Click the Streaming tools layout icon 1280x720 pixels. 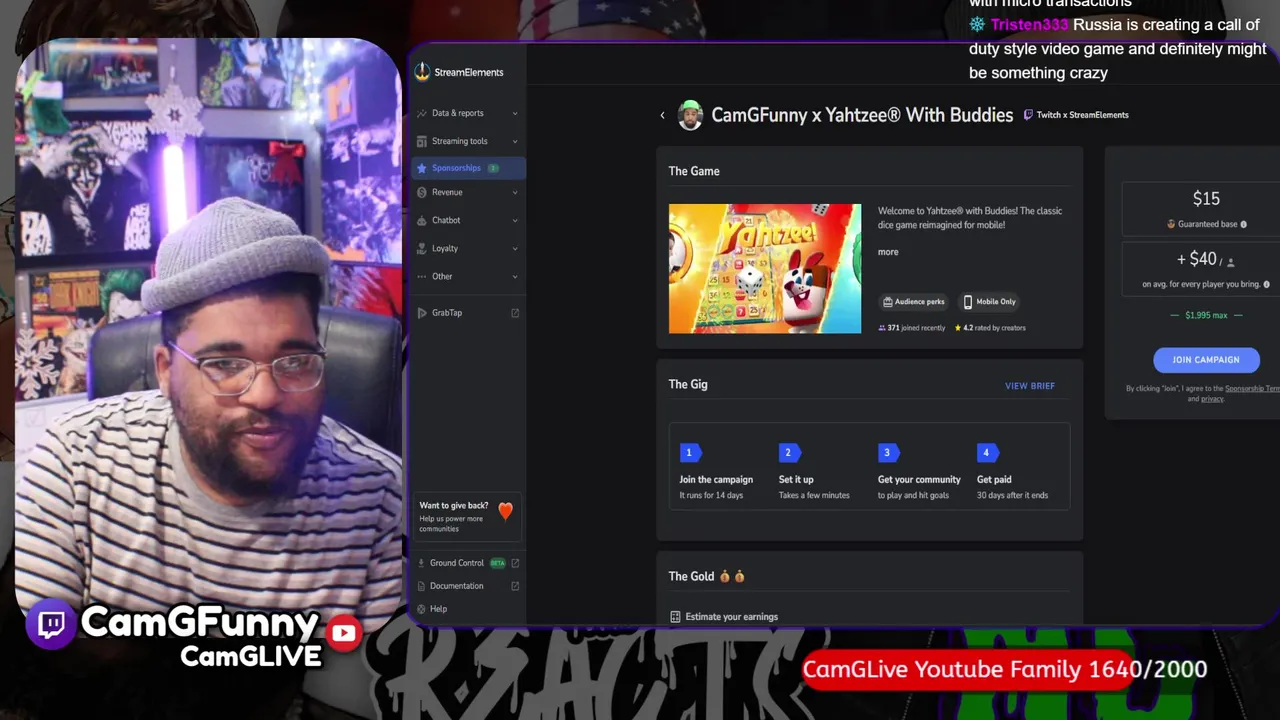[422, 141]
